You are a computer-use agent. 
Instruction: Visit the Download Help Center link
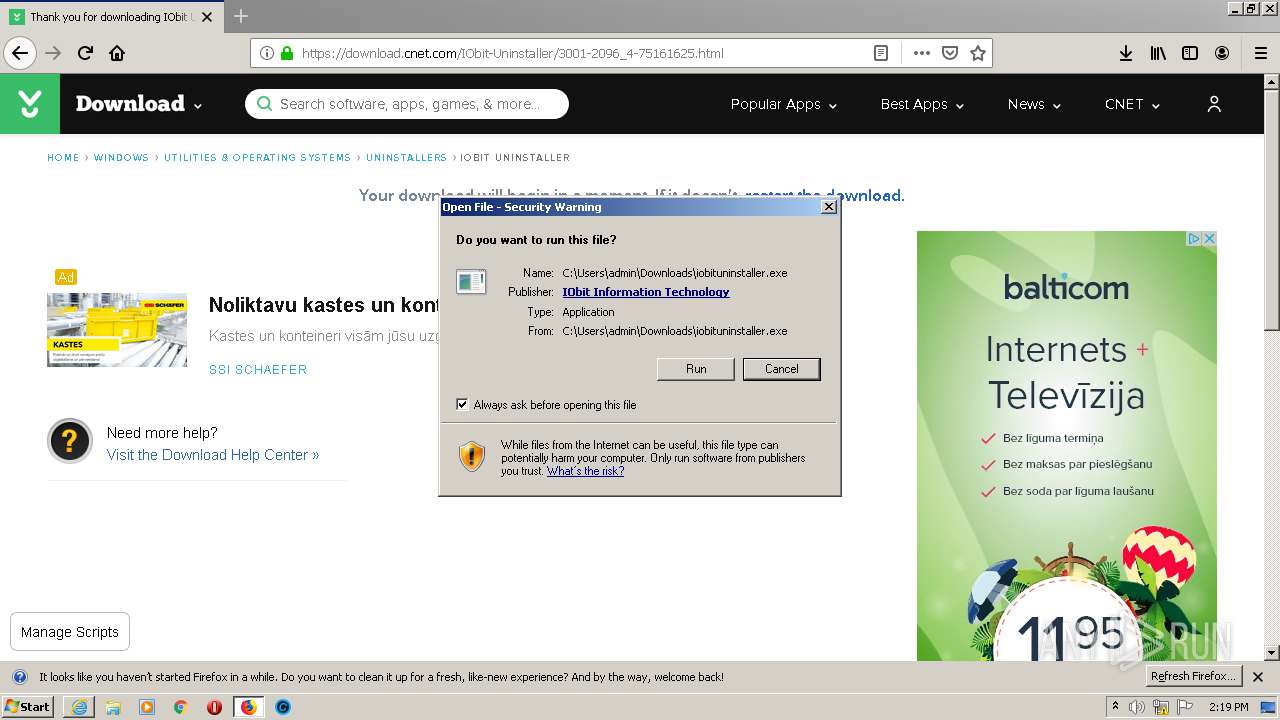pos(213,455)
